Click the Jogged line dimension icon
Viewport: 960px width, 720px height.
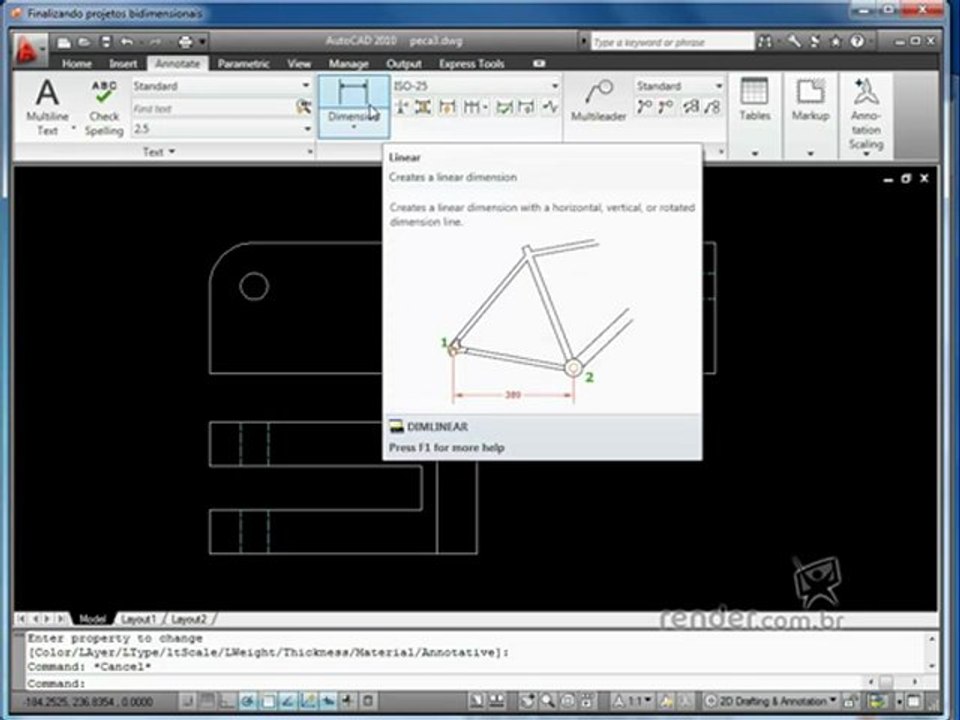click(x=550, y=108)
